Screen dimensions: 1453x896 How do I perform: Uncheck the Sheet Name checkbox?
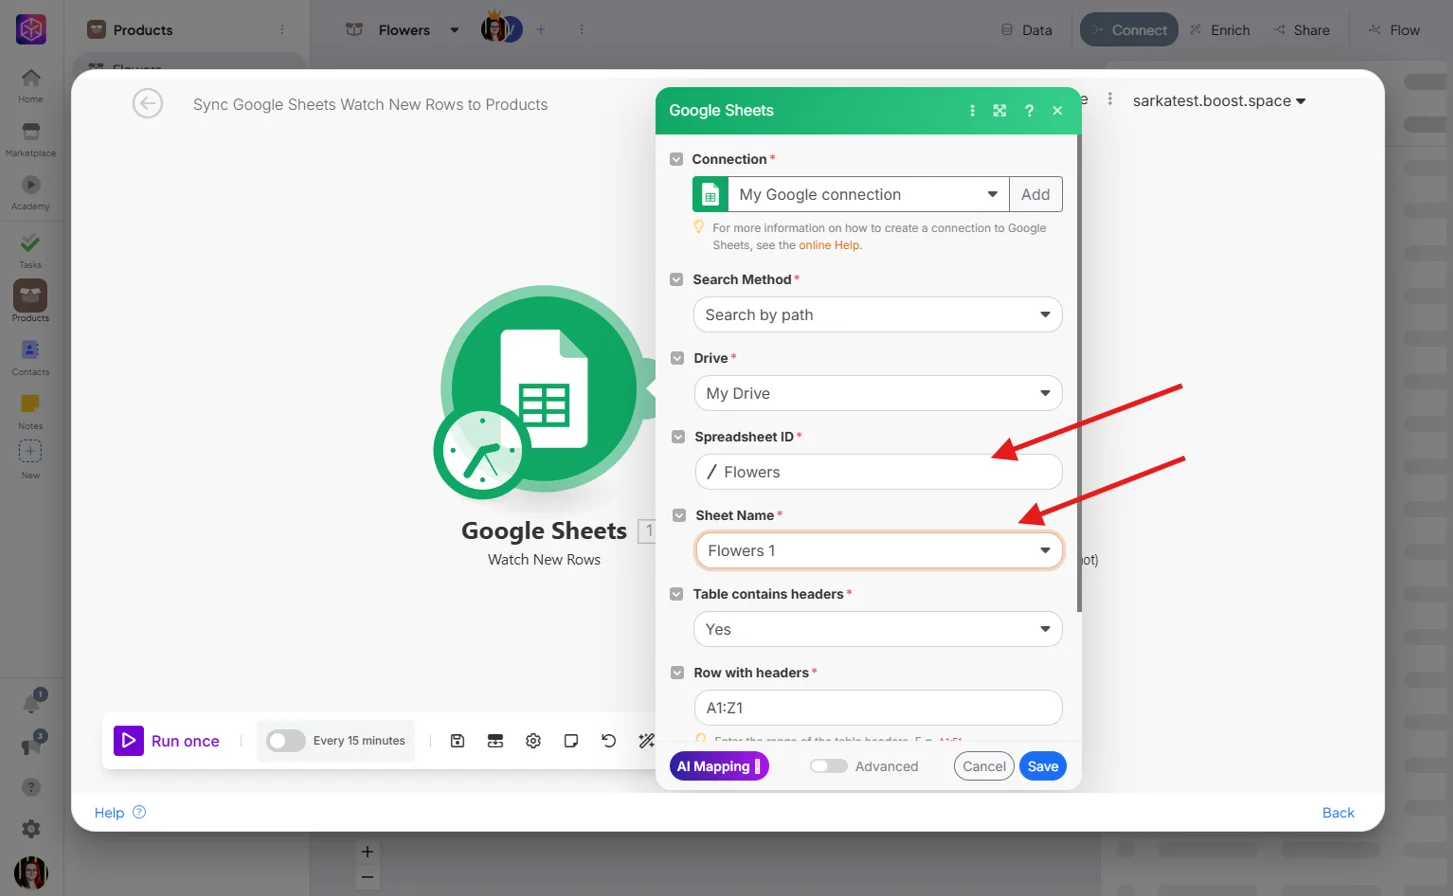click(679, 515)
